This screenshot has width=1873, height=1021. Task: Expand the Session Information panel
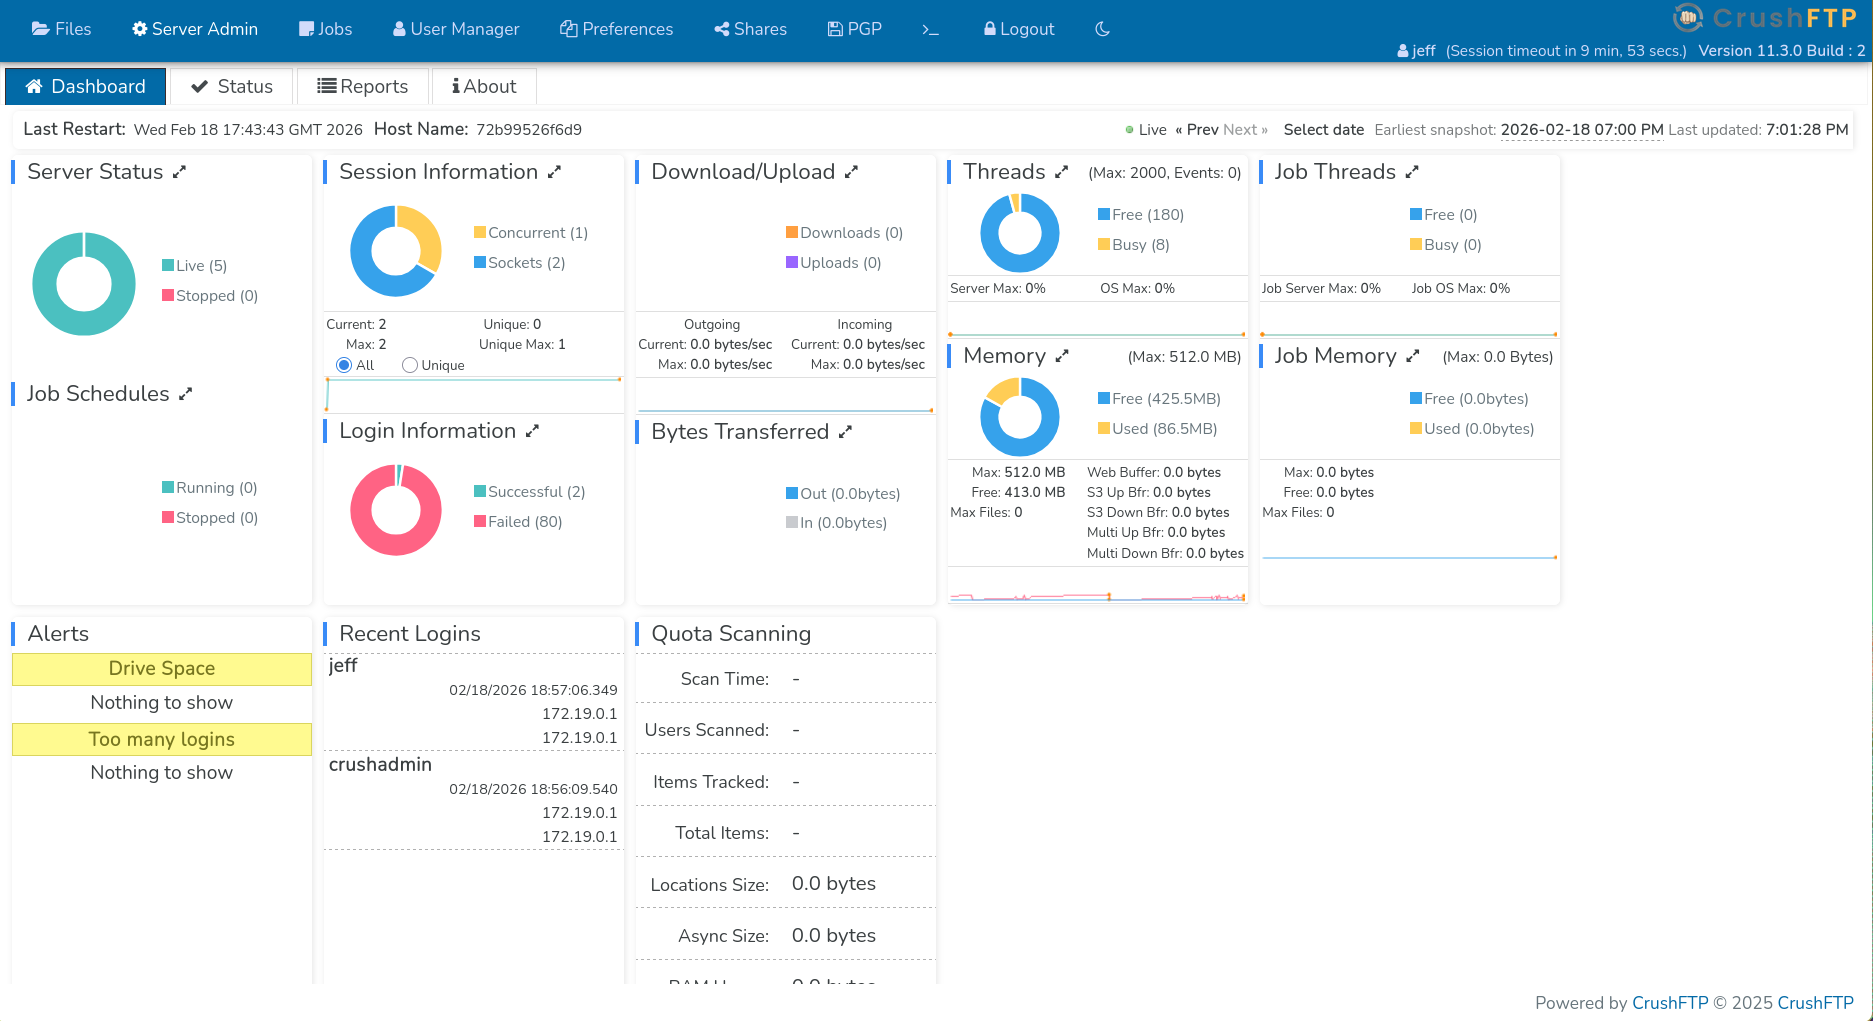555,172
